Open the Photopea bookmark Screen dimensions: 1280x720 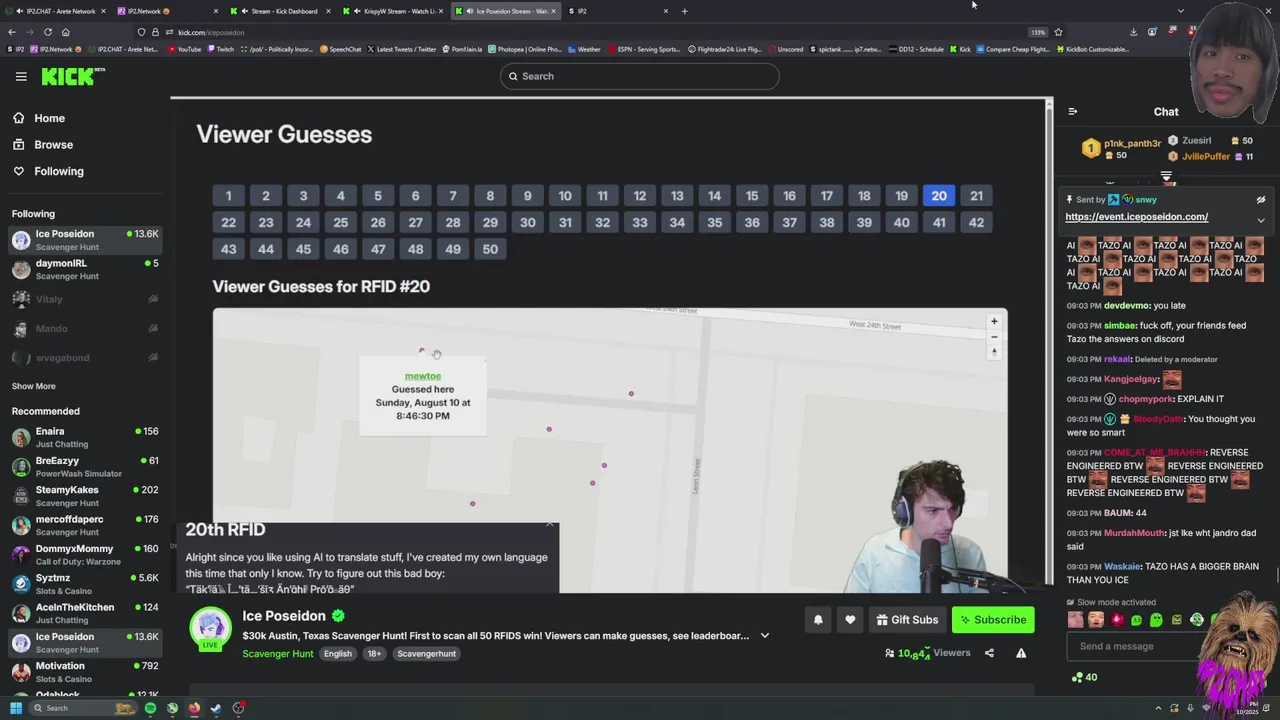coord(525,49)
